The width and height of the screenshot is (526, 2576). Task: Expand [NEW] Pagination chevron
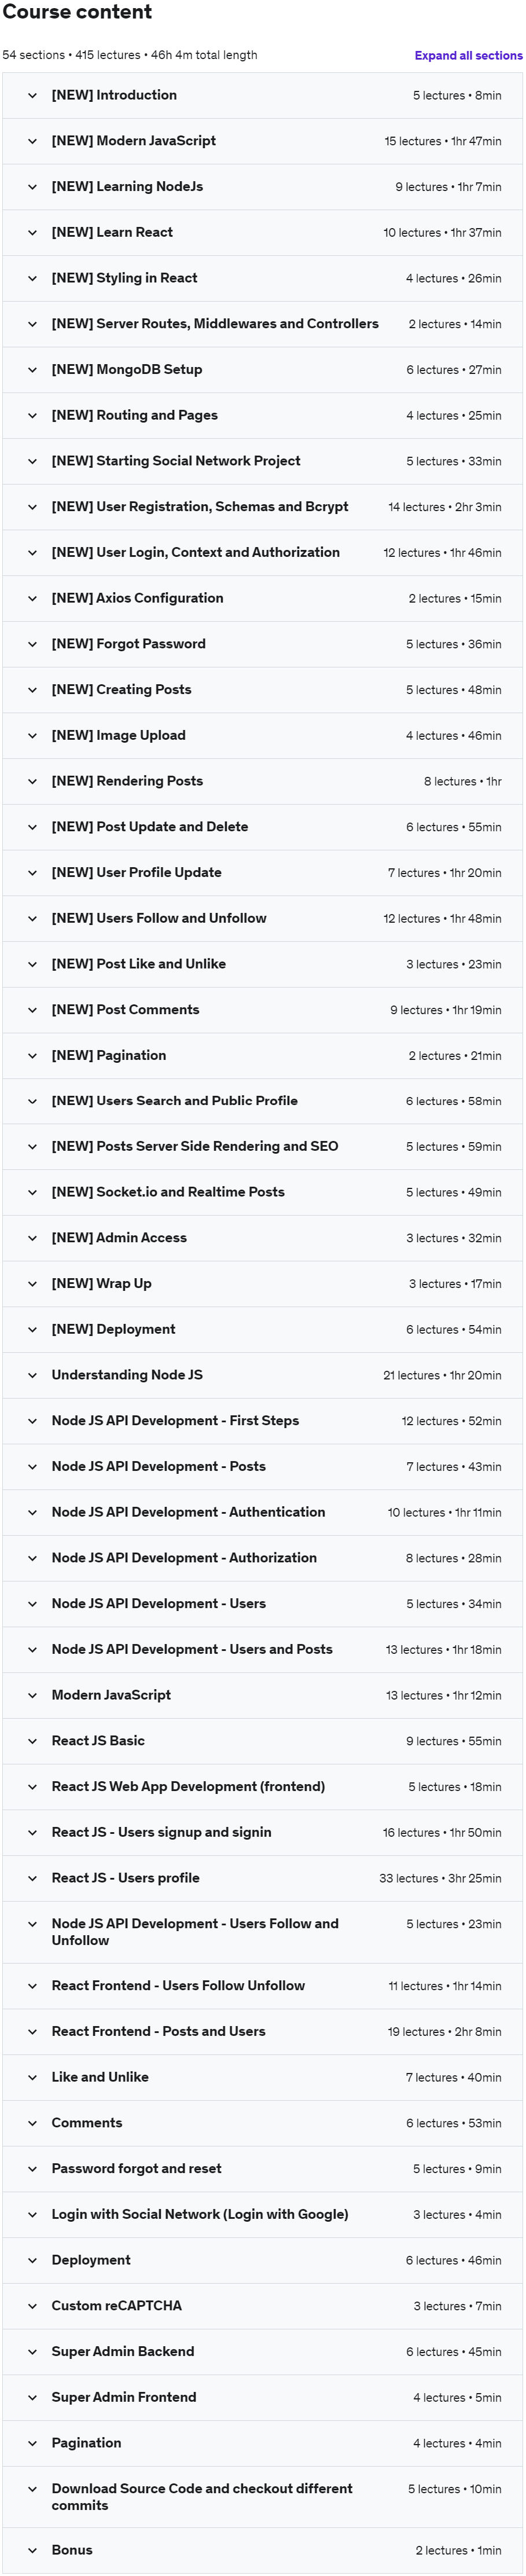(x=32, y=1055)
